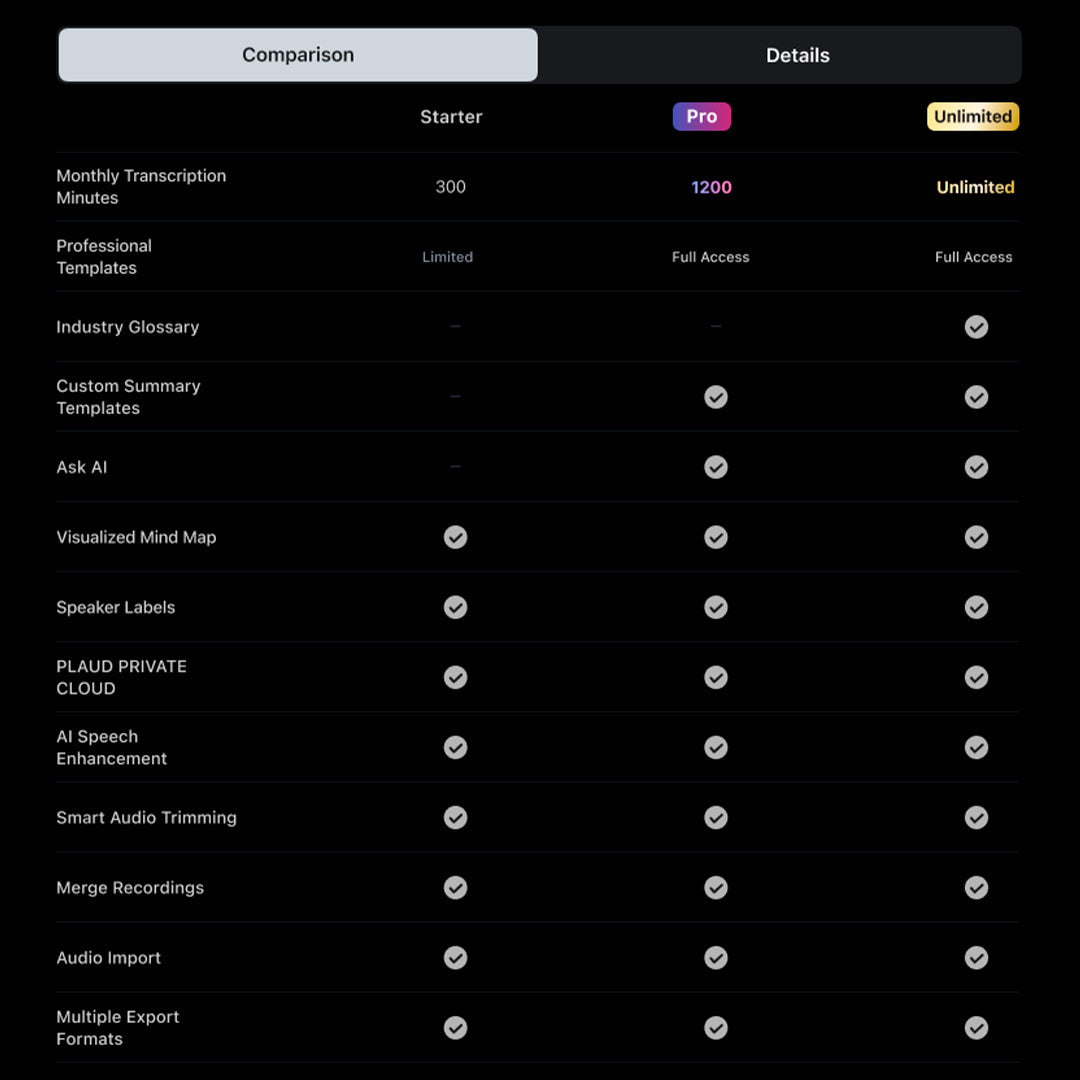The height and width of the screenshot is (1080, 1080).
Task: Click the Pro checkmark for Custom Summary Templates
Action: click(x=716, y=397)
